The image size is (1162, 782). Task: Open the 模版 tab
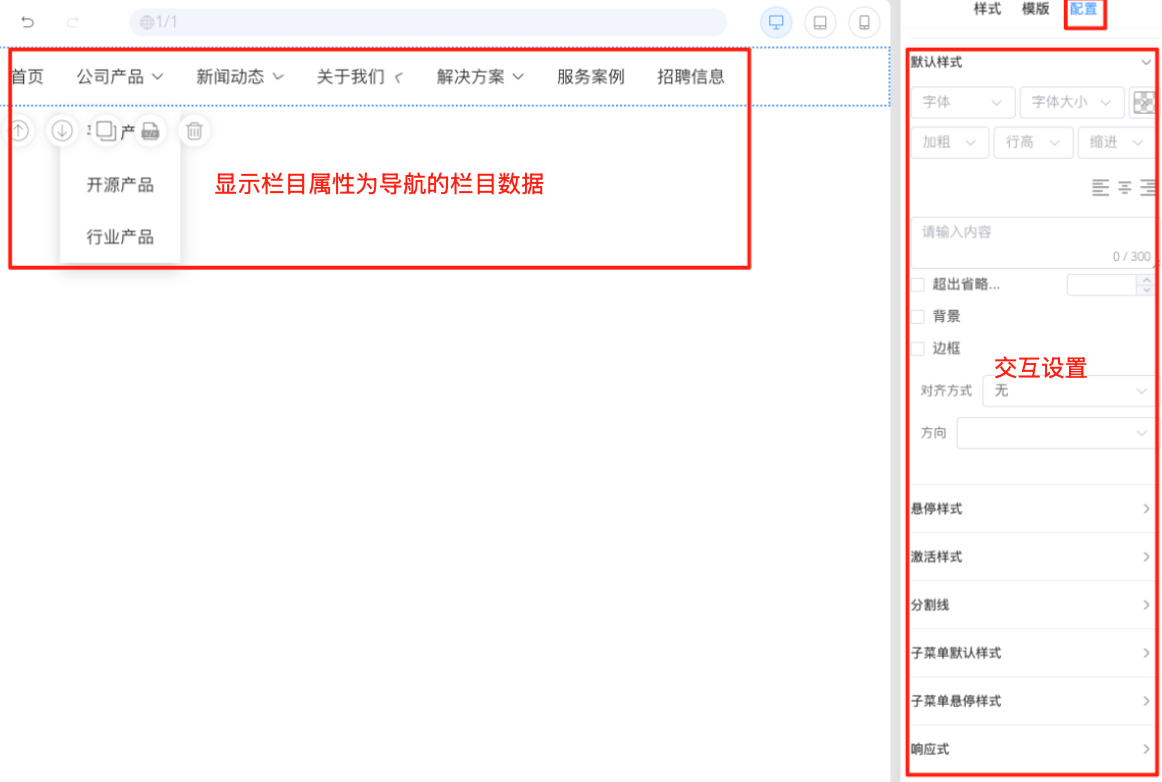coord(1035,9)
